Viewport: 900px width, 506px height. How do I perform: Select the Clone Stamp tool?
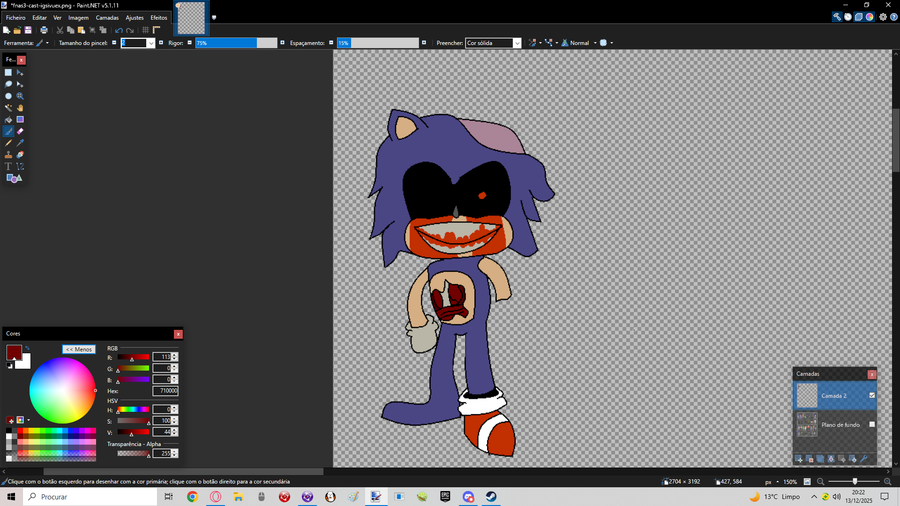(8, 155)
